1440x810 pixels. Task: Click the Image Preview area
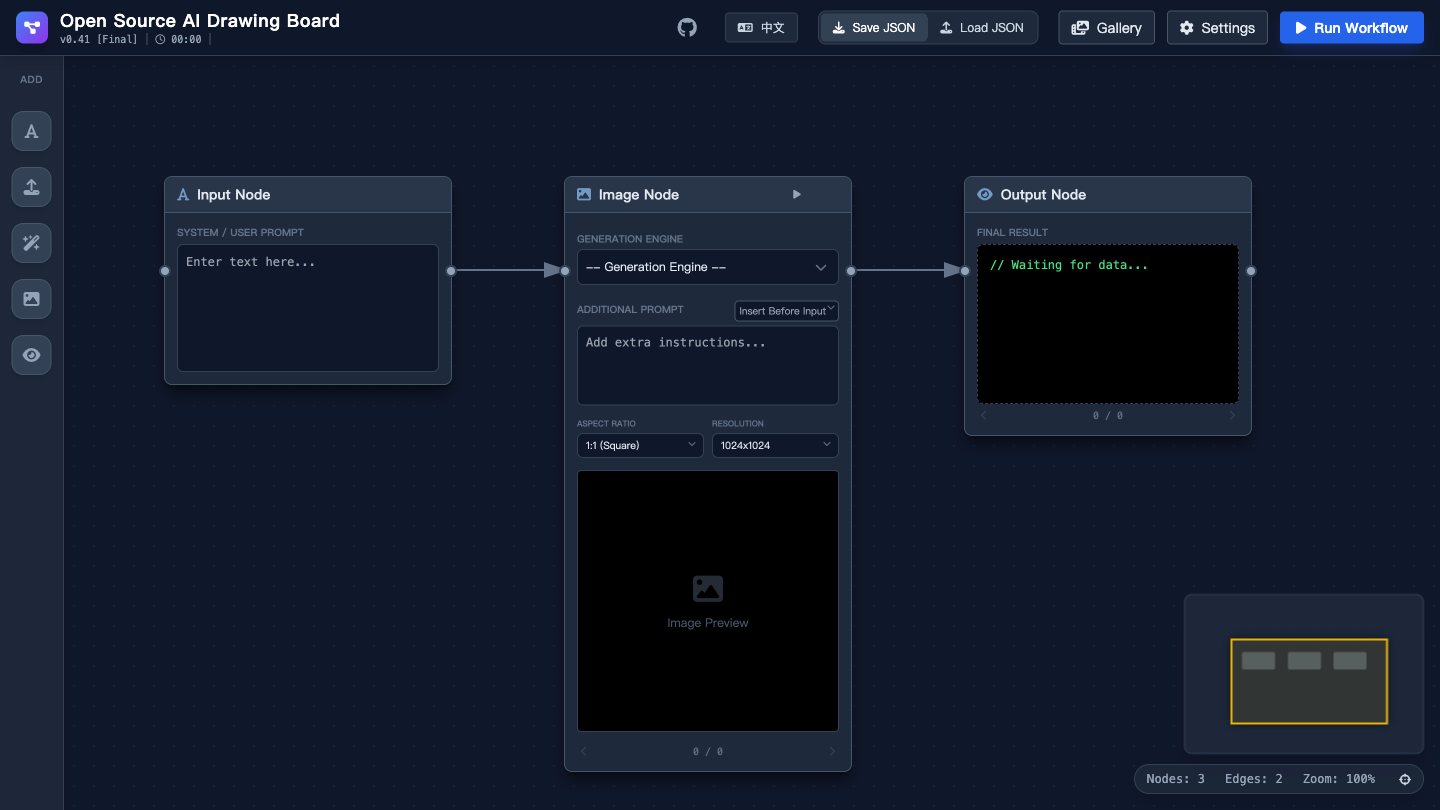point(708,601)
